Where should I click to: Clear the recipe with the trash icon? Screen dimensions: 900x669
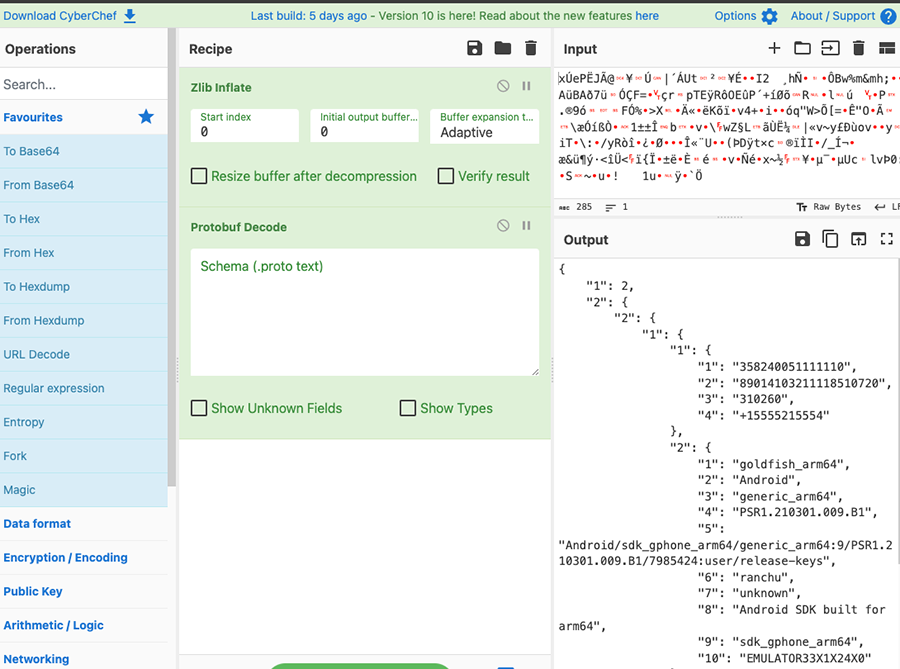pyautogui.click(x=531, y=49)
